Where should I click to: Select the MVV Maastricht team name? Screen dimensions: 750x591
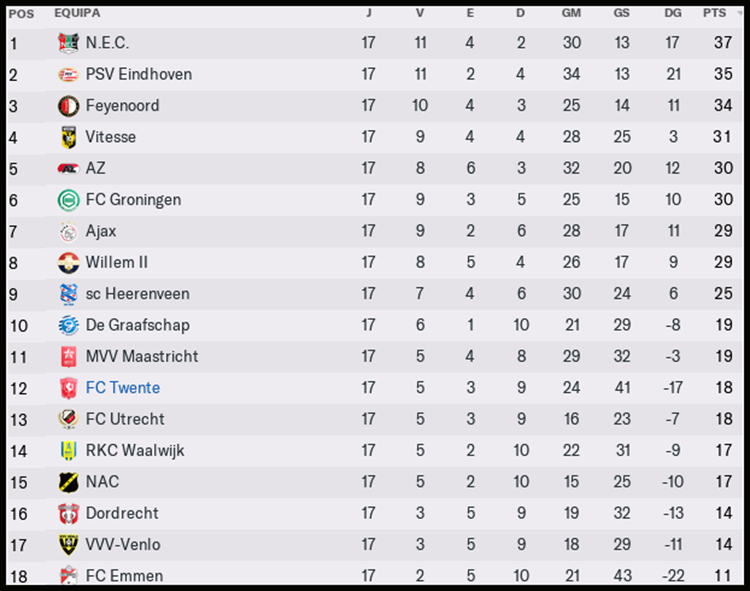coord(142,356)
